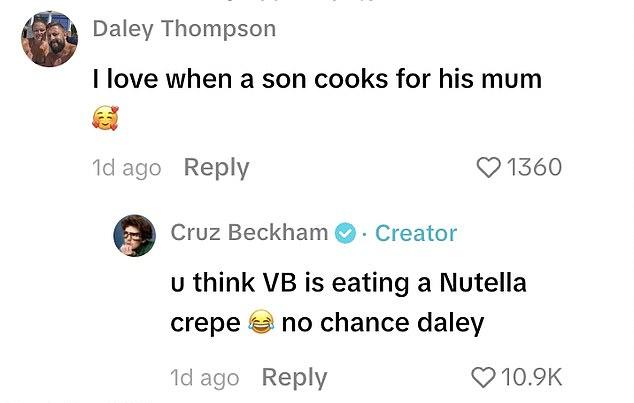Click the smiling face with hearts emoji
This screenshot has width=634, height=403.
[x=104, y=120]
